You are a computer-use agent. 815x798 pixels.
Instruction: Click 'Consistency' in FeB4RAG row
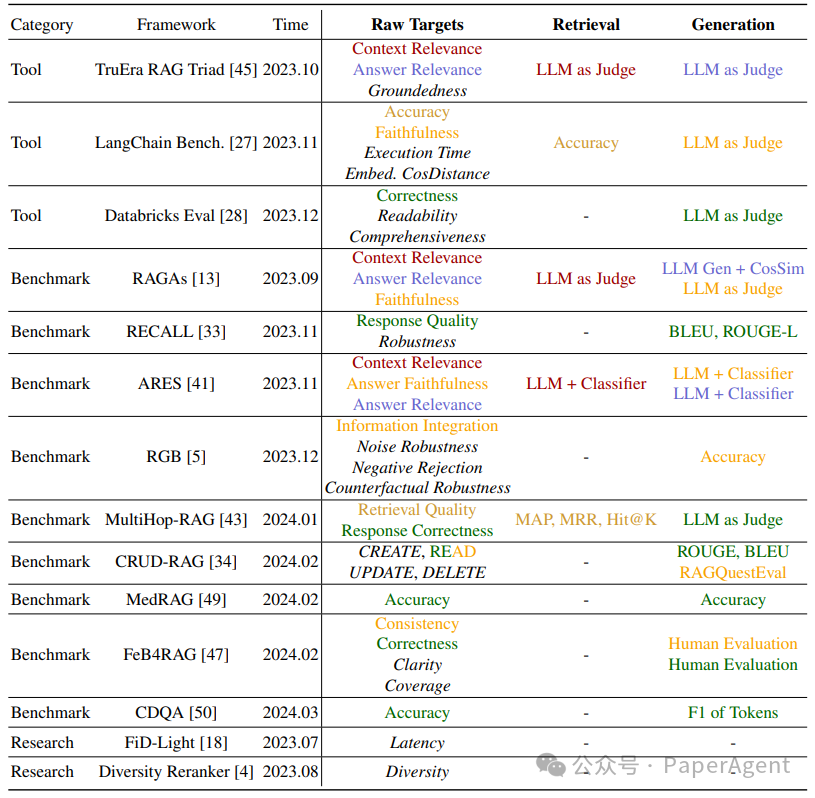(x=417, y=623)
